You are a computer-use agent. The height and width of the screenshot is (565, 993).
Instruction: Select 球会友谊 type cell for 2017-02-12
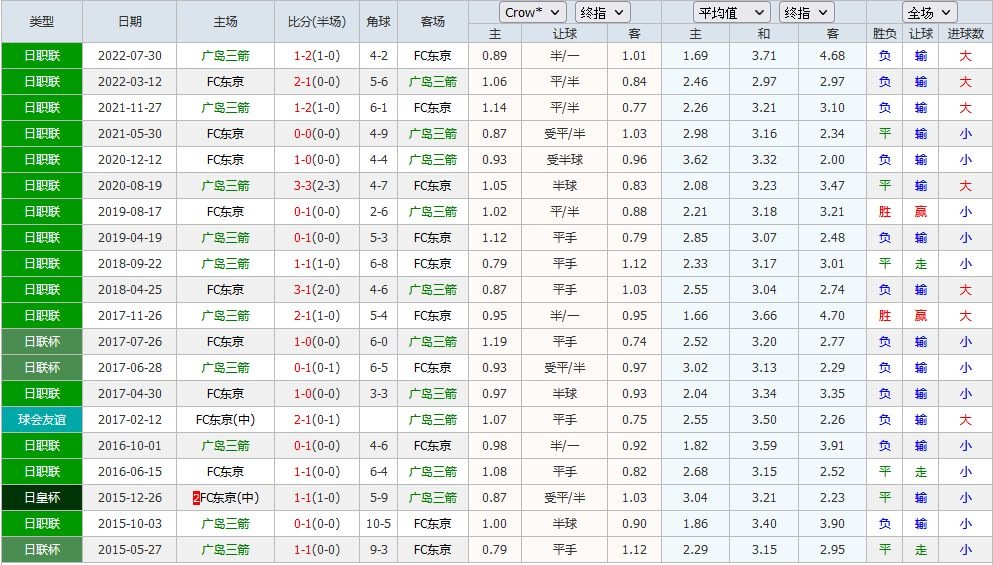point(42,419)
